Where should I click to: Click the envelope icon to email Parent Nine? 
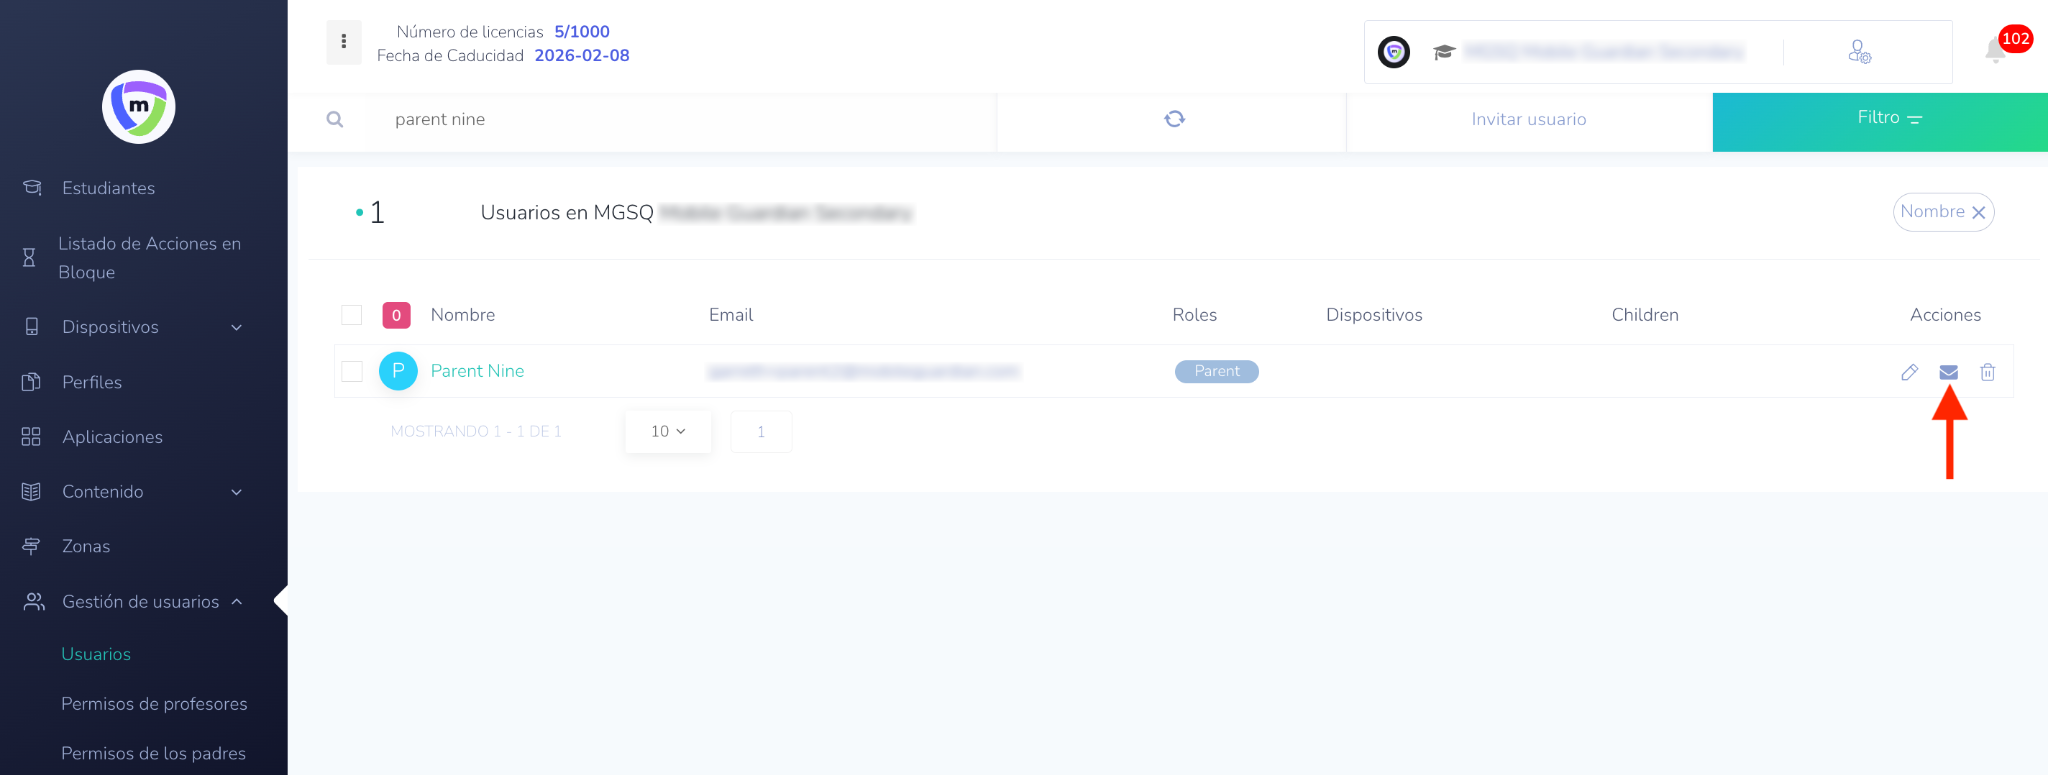1948,372
